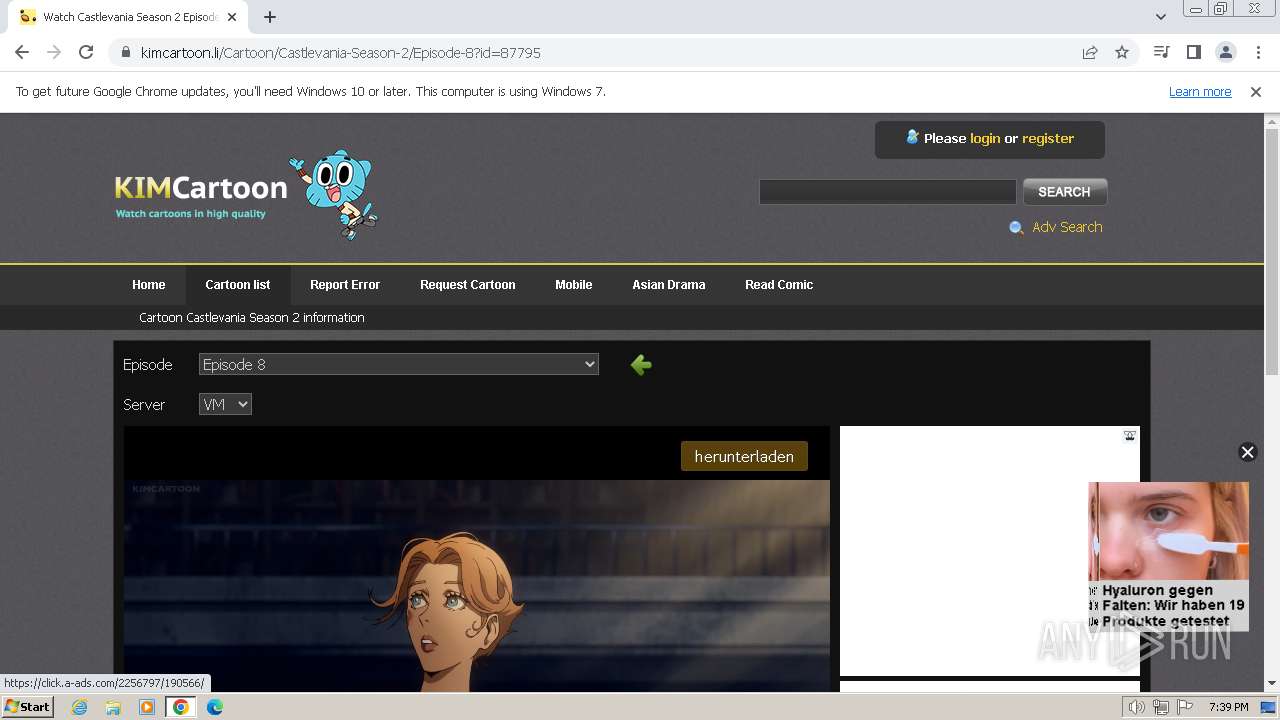Go back with the browser back arrow
This screenshot has width=1280, height=720.
coord(22,52)
